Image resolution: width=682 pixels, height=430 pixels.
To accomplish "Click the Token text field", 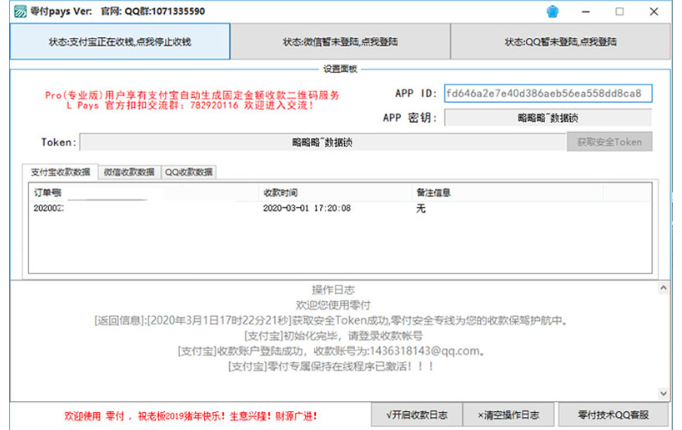I will (323, 142).
